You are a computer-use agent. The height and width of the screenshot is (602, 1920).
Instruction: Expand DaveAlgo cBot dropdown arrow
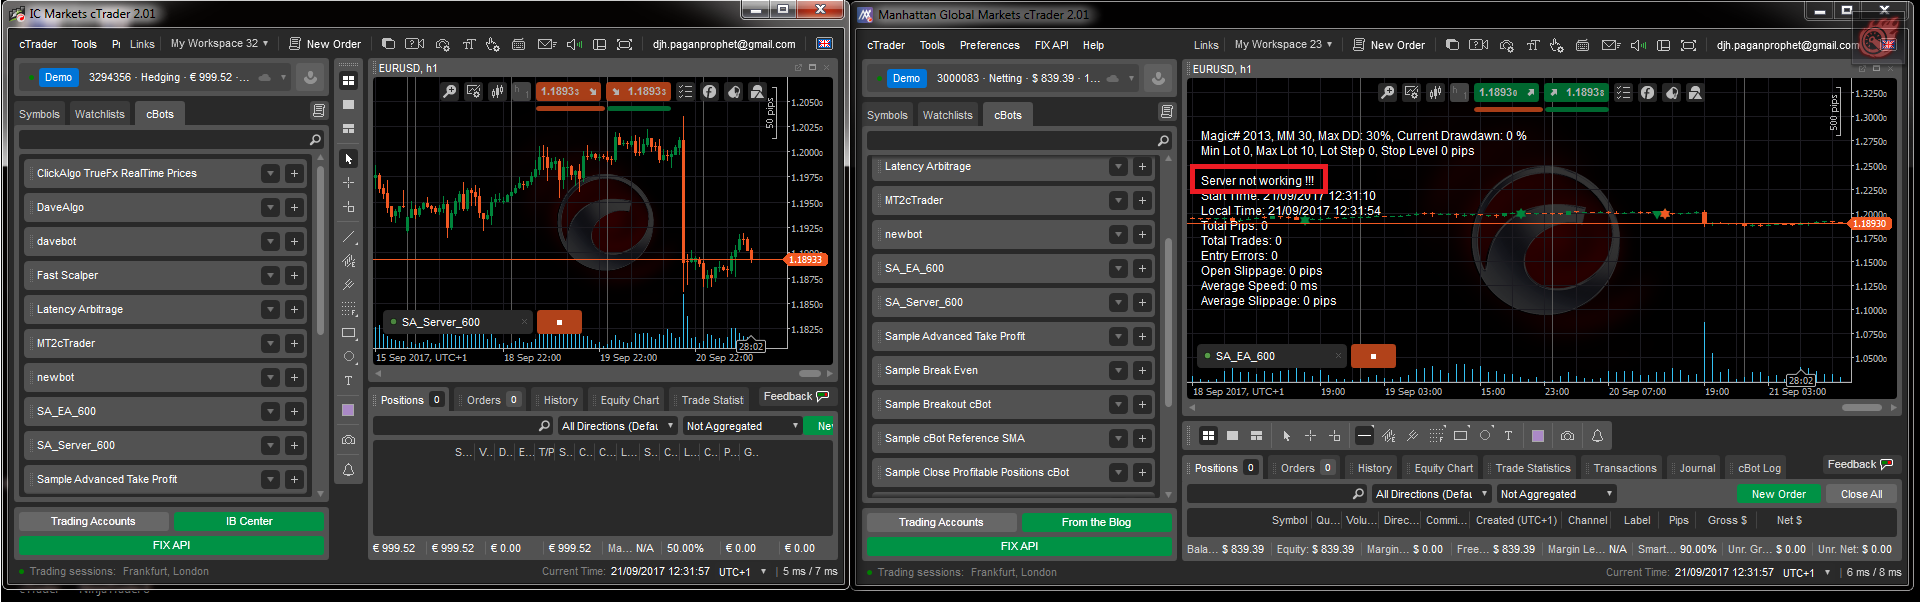click(270, 207)
